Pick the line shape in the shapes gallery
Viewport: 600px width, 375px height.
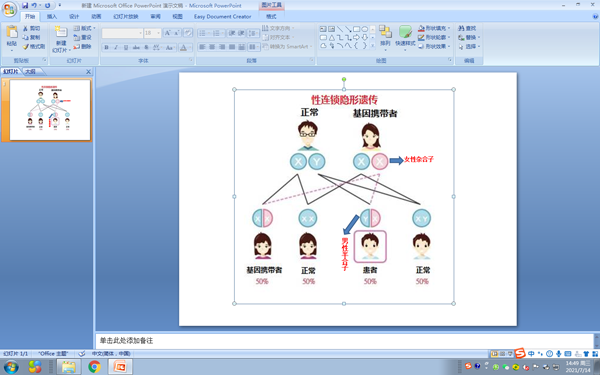[x=340, y=29]
